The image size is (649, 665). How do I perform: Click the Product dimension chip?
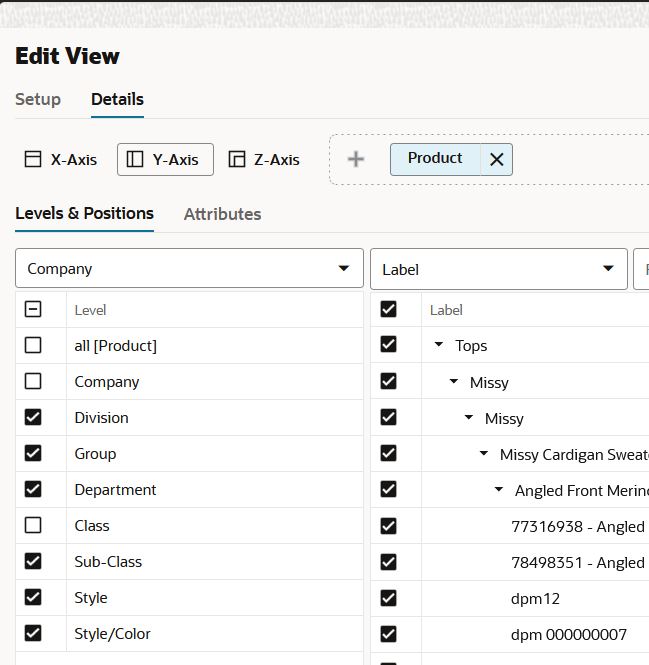(435, 158)
